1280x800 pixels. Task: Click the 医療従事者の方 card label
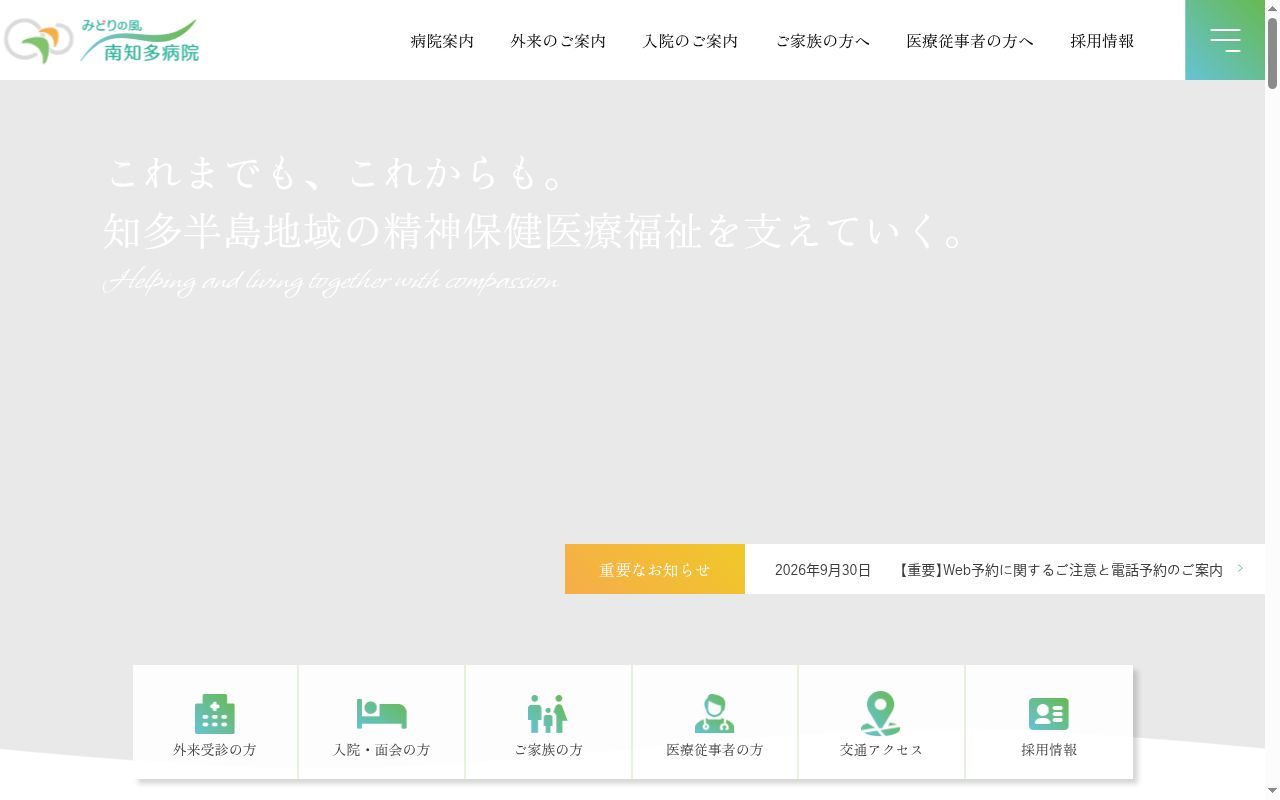point(715,750)
